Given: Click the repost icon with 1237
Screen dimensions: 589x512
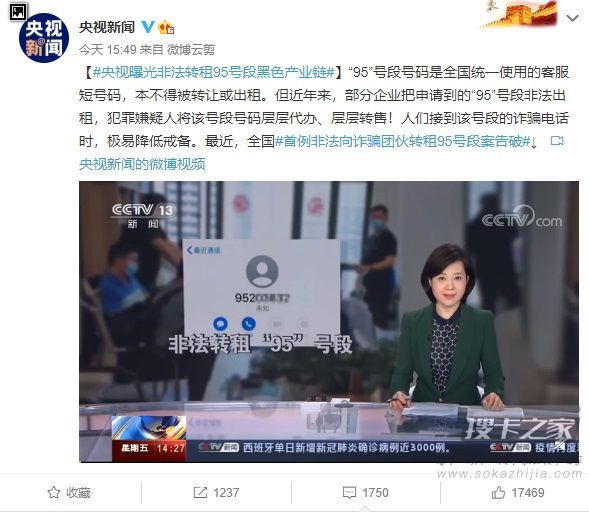Looking at the screenshot, I should tap(200, 492).
